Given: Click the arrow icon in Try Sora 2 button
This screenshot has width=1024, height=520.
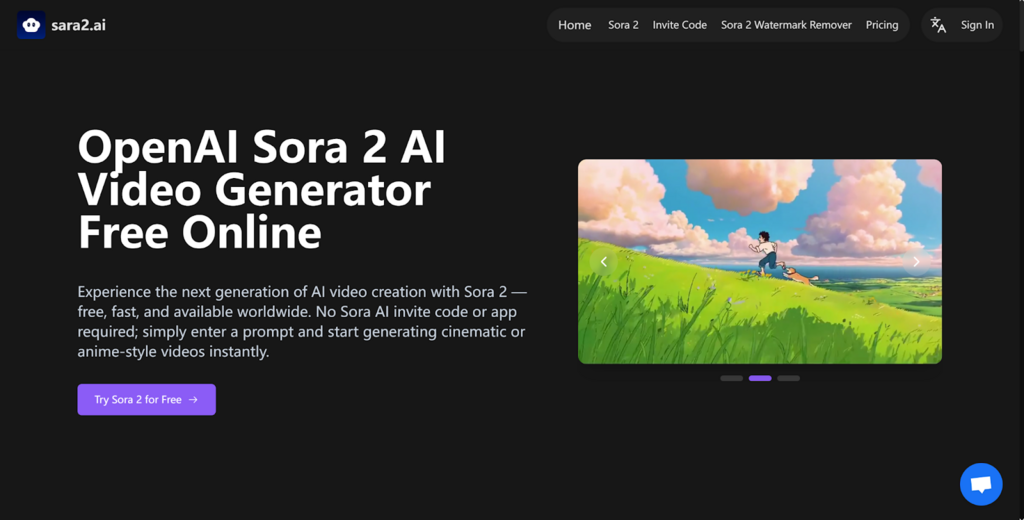Looking at the screenshot, I should pos(194,400).
